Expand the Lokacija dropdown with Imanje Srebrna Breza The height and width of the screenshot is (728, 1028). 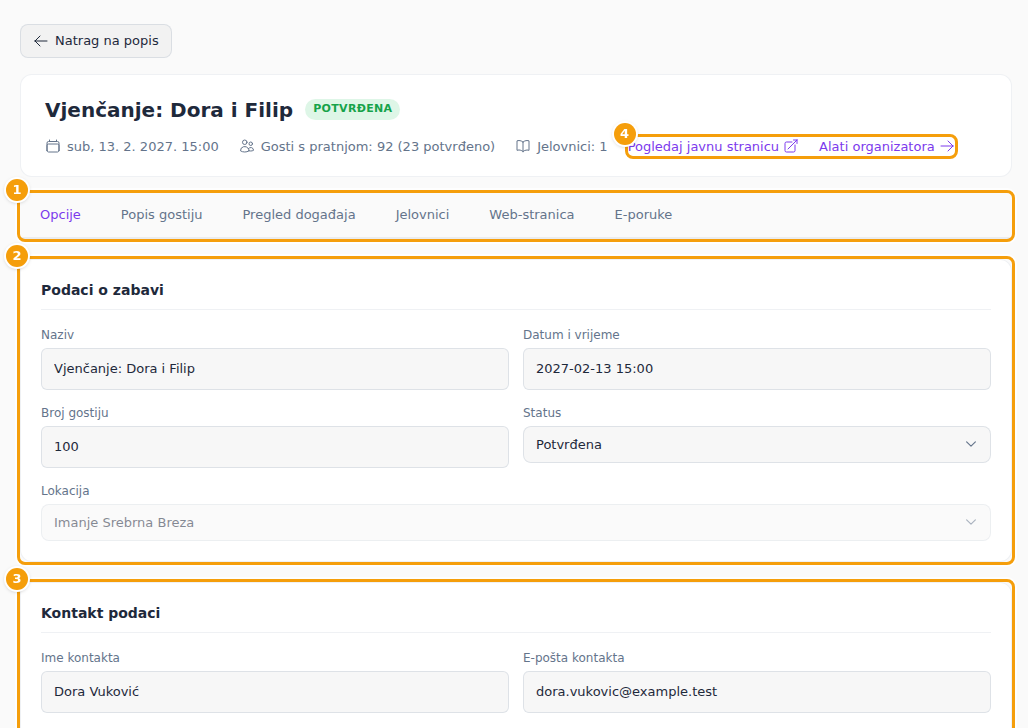click(x=515, y=523)
